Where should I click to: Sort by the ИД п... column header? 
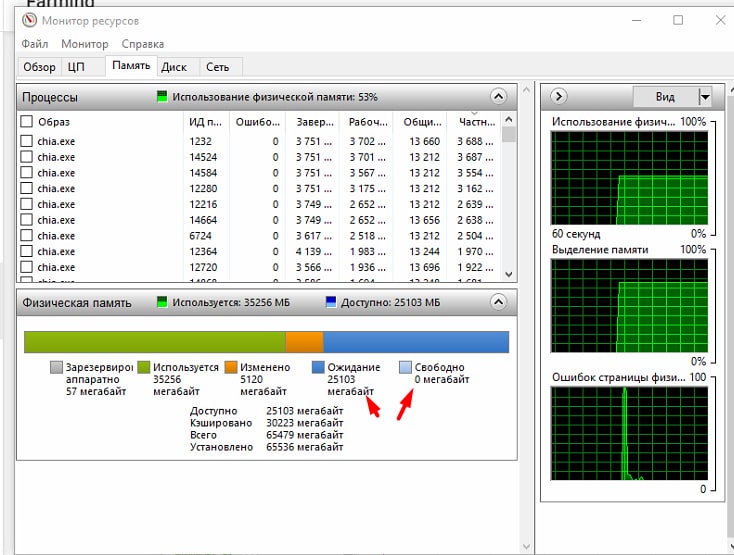click(206, 122)
